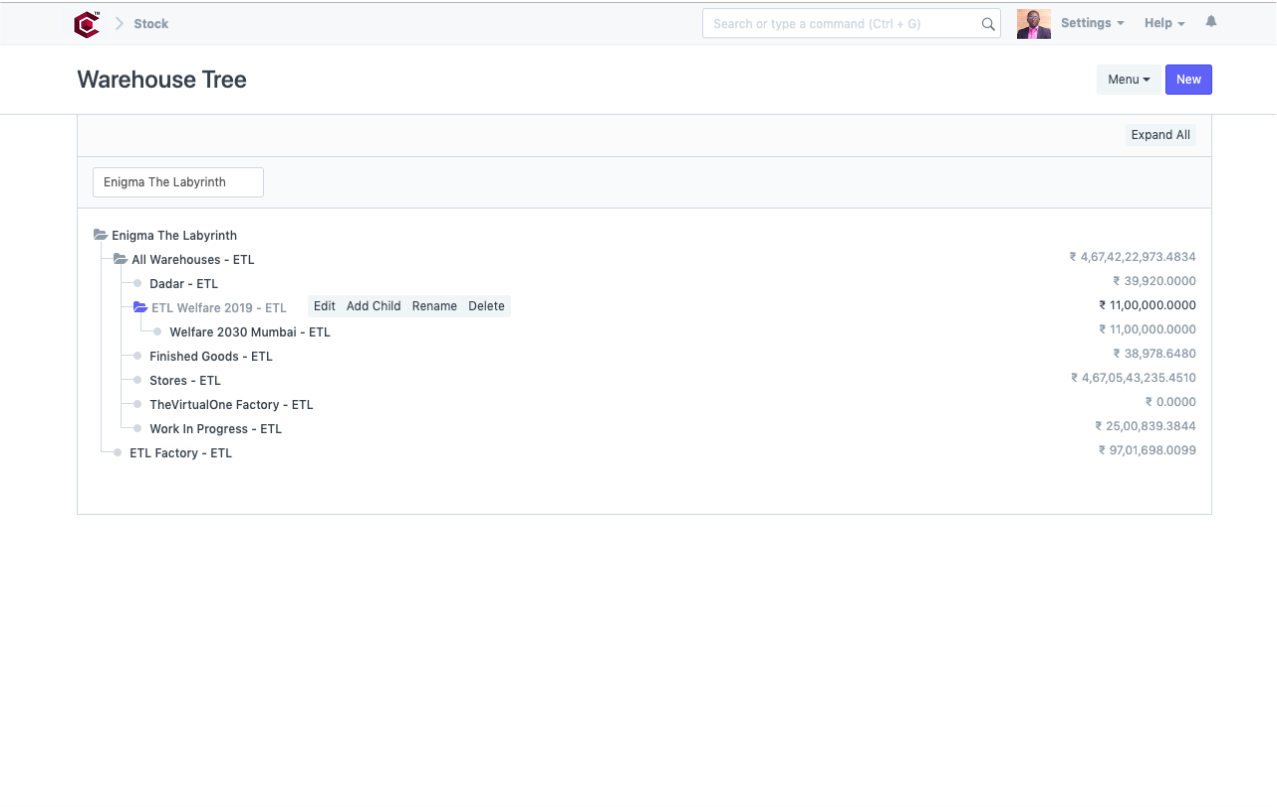This screenshot has height=807, width=1277.
Task: Click Expand All button
Action: (1160, 135)
